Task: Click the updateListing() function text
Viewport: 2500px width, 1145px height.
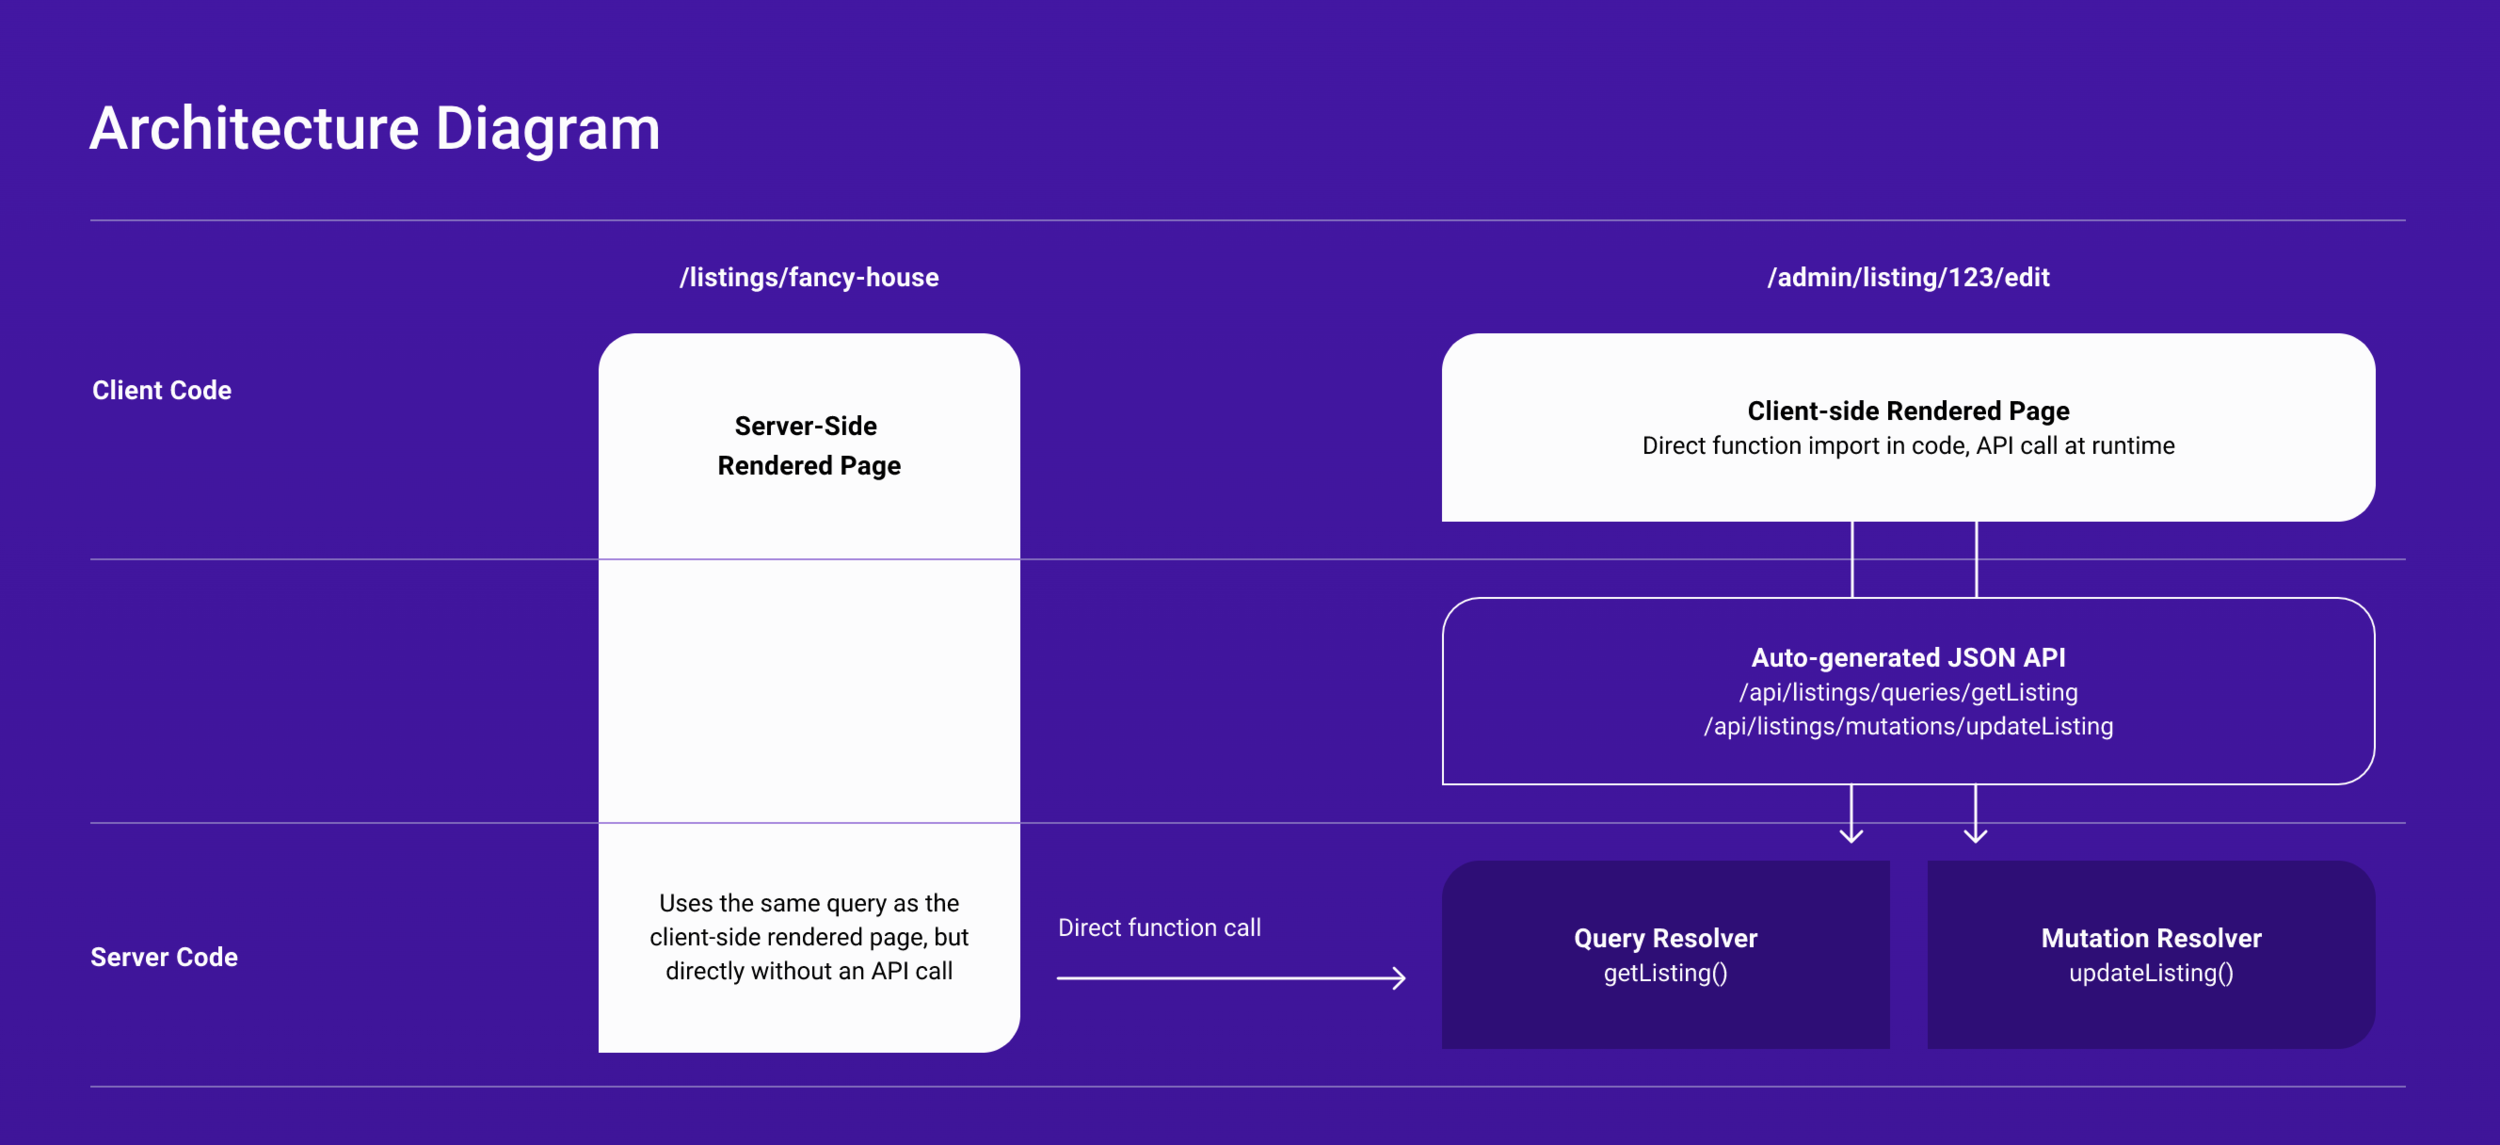Action: (2150, 973)
